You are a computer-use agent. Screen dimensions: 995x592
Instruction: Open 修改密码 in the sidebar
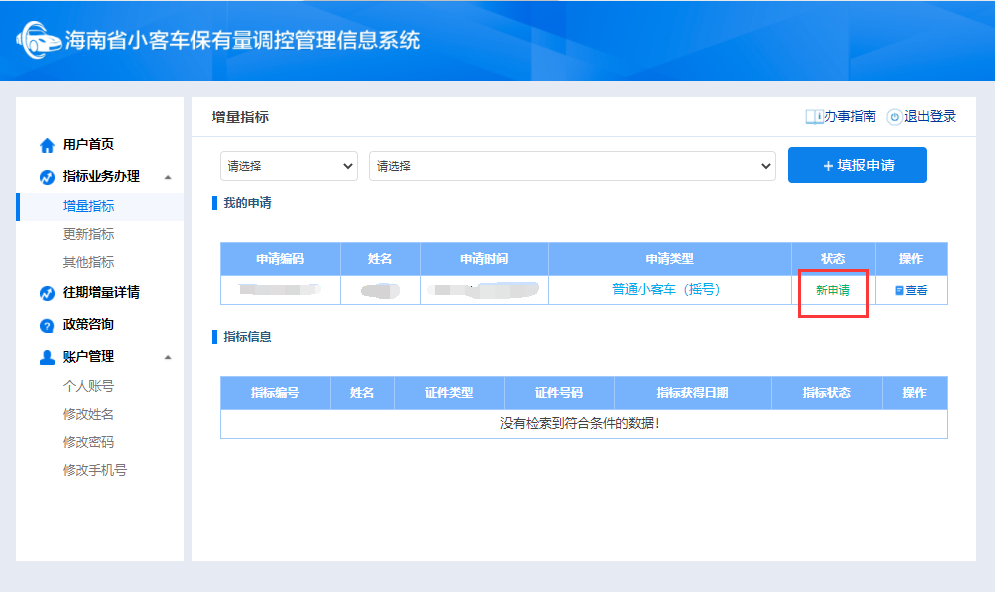click(x=88, y=442)
